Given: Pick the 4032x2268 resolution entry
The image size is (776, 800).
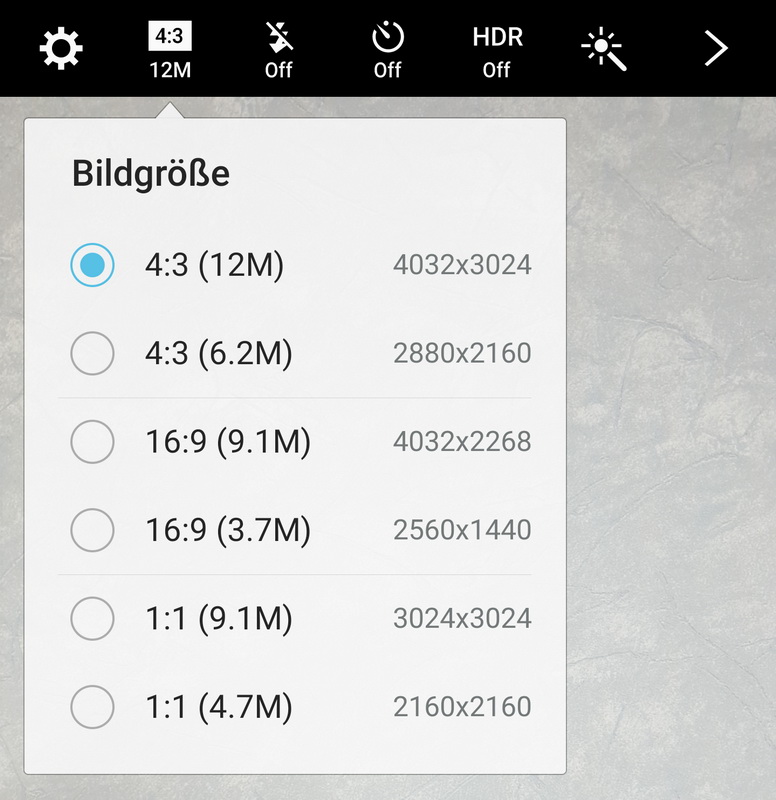Looking at the screenshot, I should (x=462, y=442).
